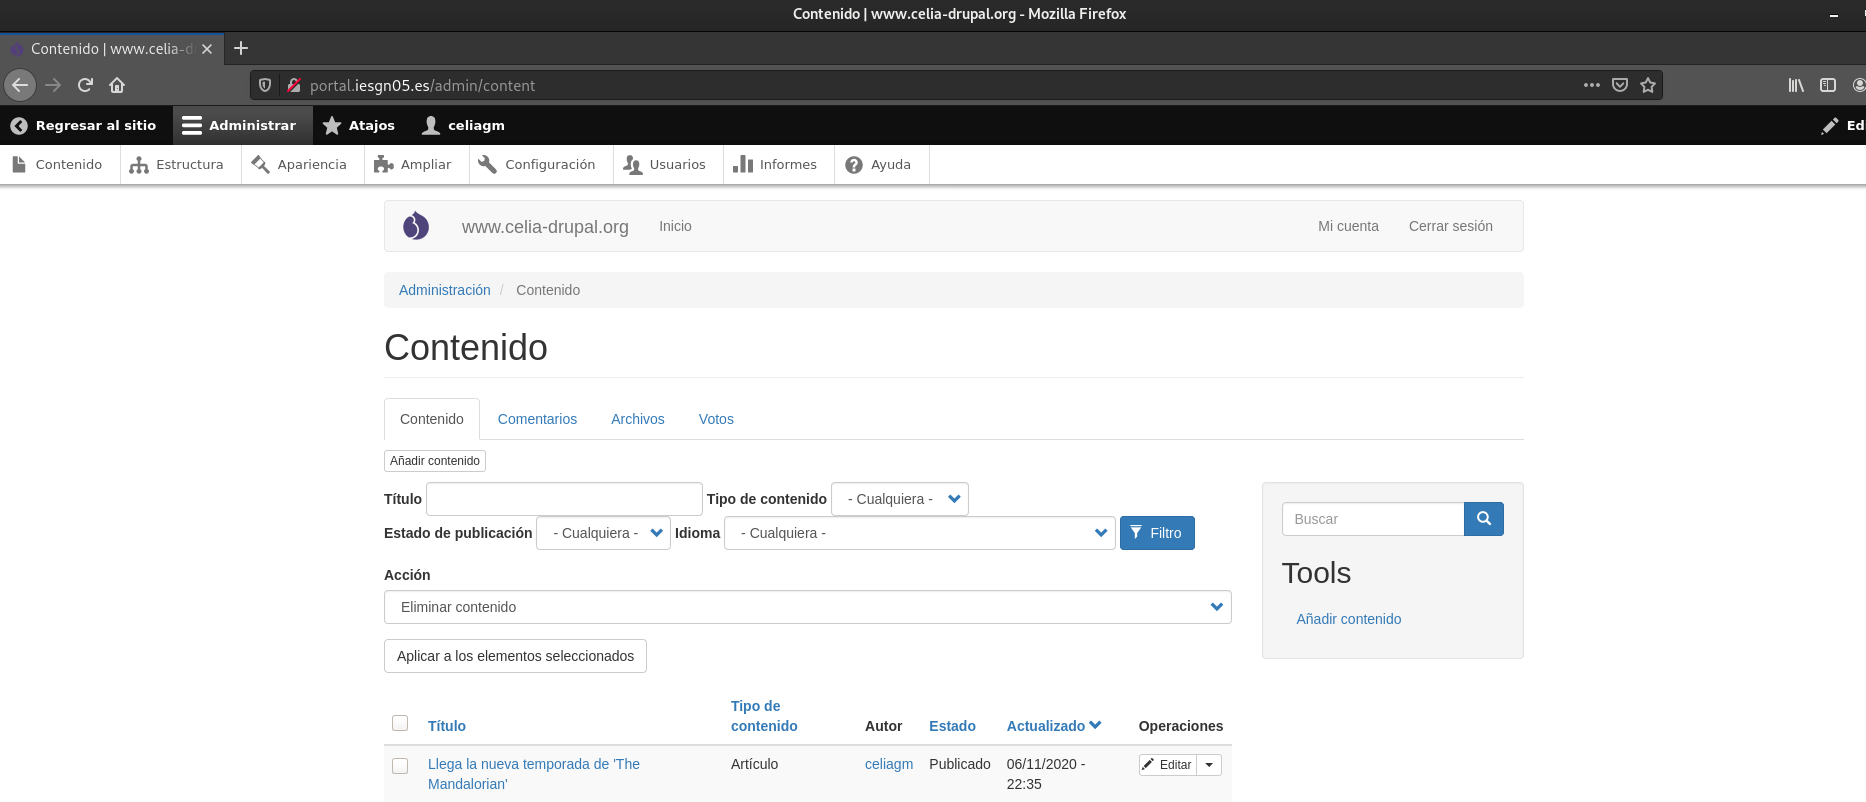This screenshot has height=802, width=1866.
Task: Open the Estructura admin menu
Action: pyautogui.click(x=177, y=165)
